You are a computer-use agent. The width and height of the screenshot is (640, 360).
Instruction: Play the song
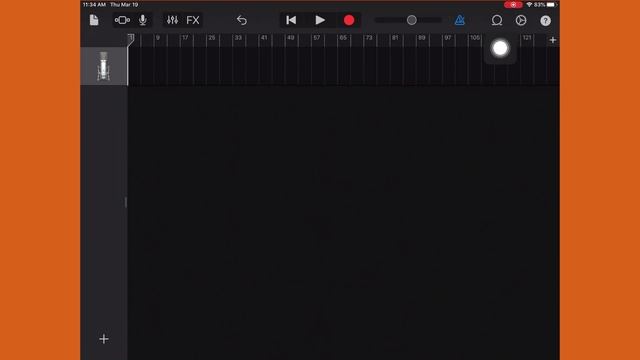tap(320, 20)
